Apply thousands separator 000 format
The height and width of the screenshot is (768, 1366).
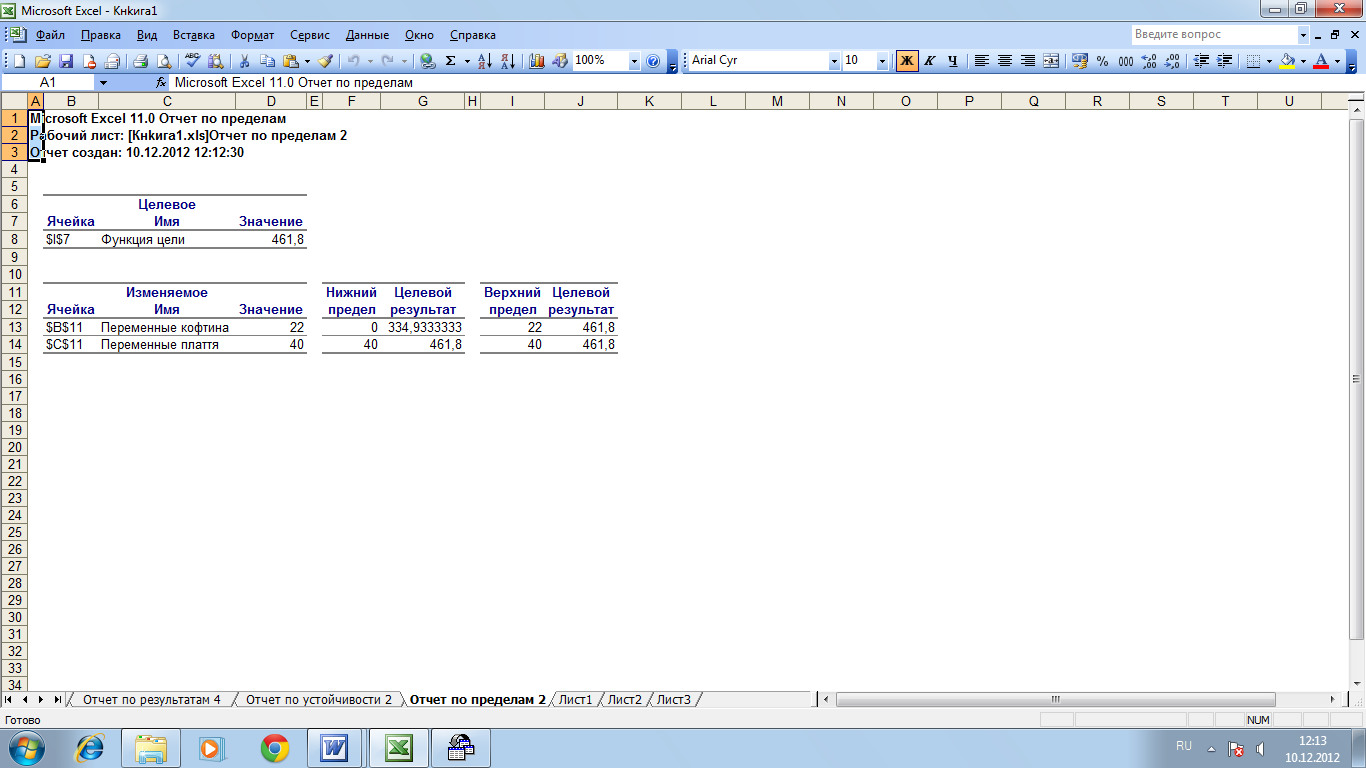(x=1126, y=61)
